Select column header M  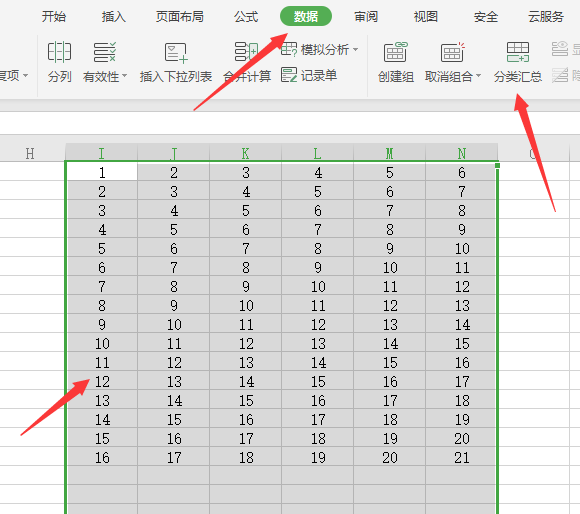[390, 153]
